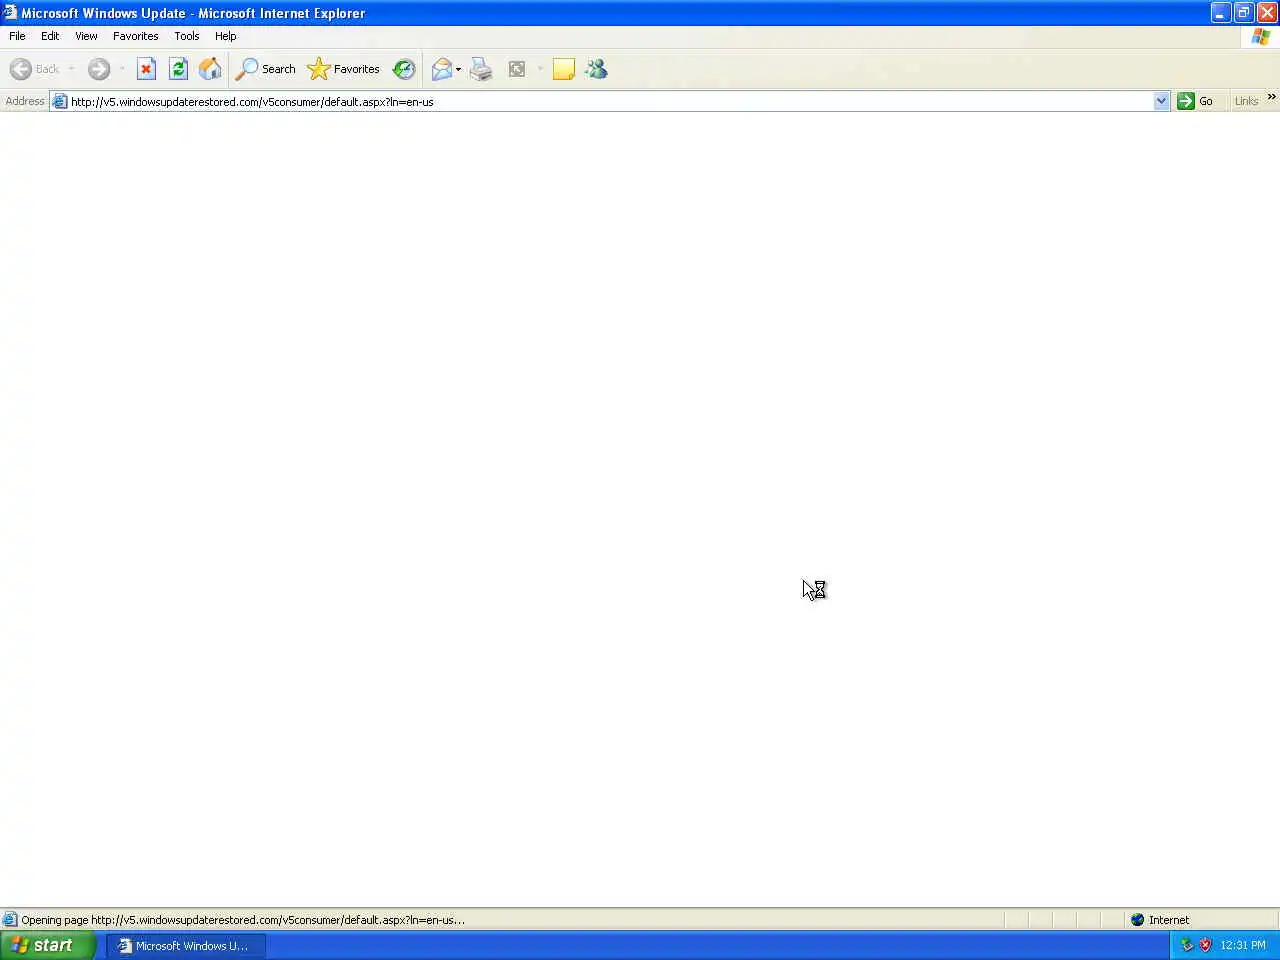Click the address bar URL field
This screenshot has height=960, width=1280.
click(x=610, y=101)
